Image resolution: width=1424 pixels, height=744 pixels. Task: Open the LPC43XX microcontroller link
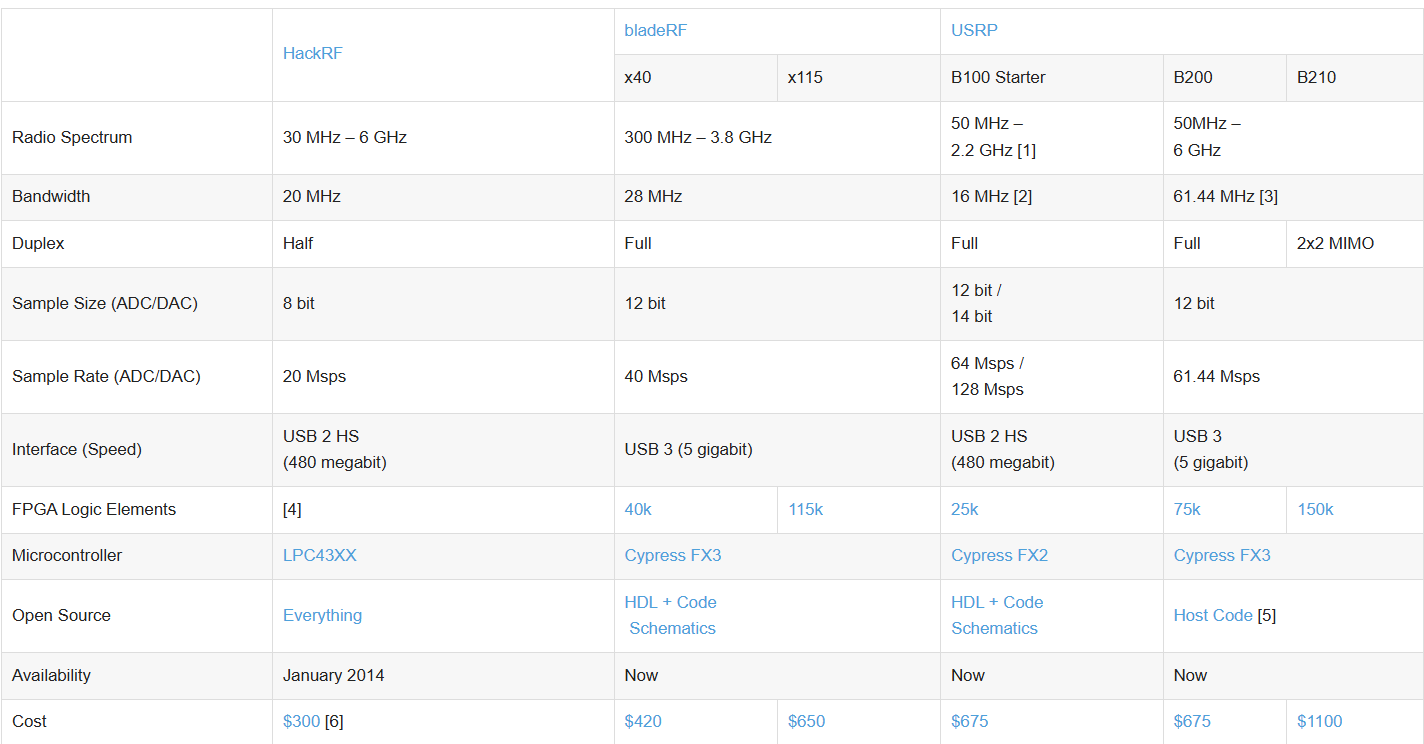[x=320, y=556]
